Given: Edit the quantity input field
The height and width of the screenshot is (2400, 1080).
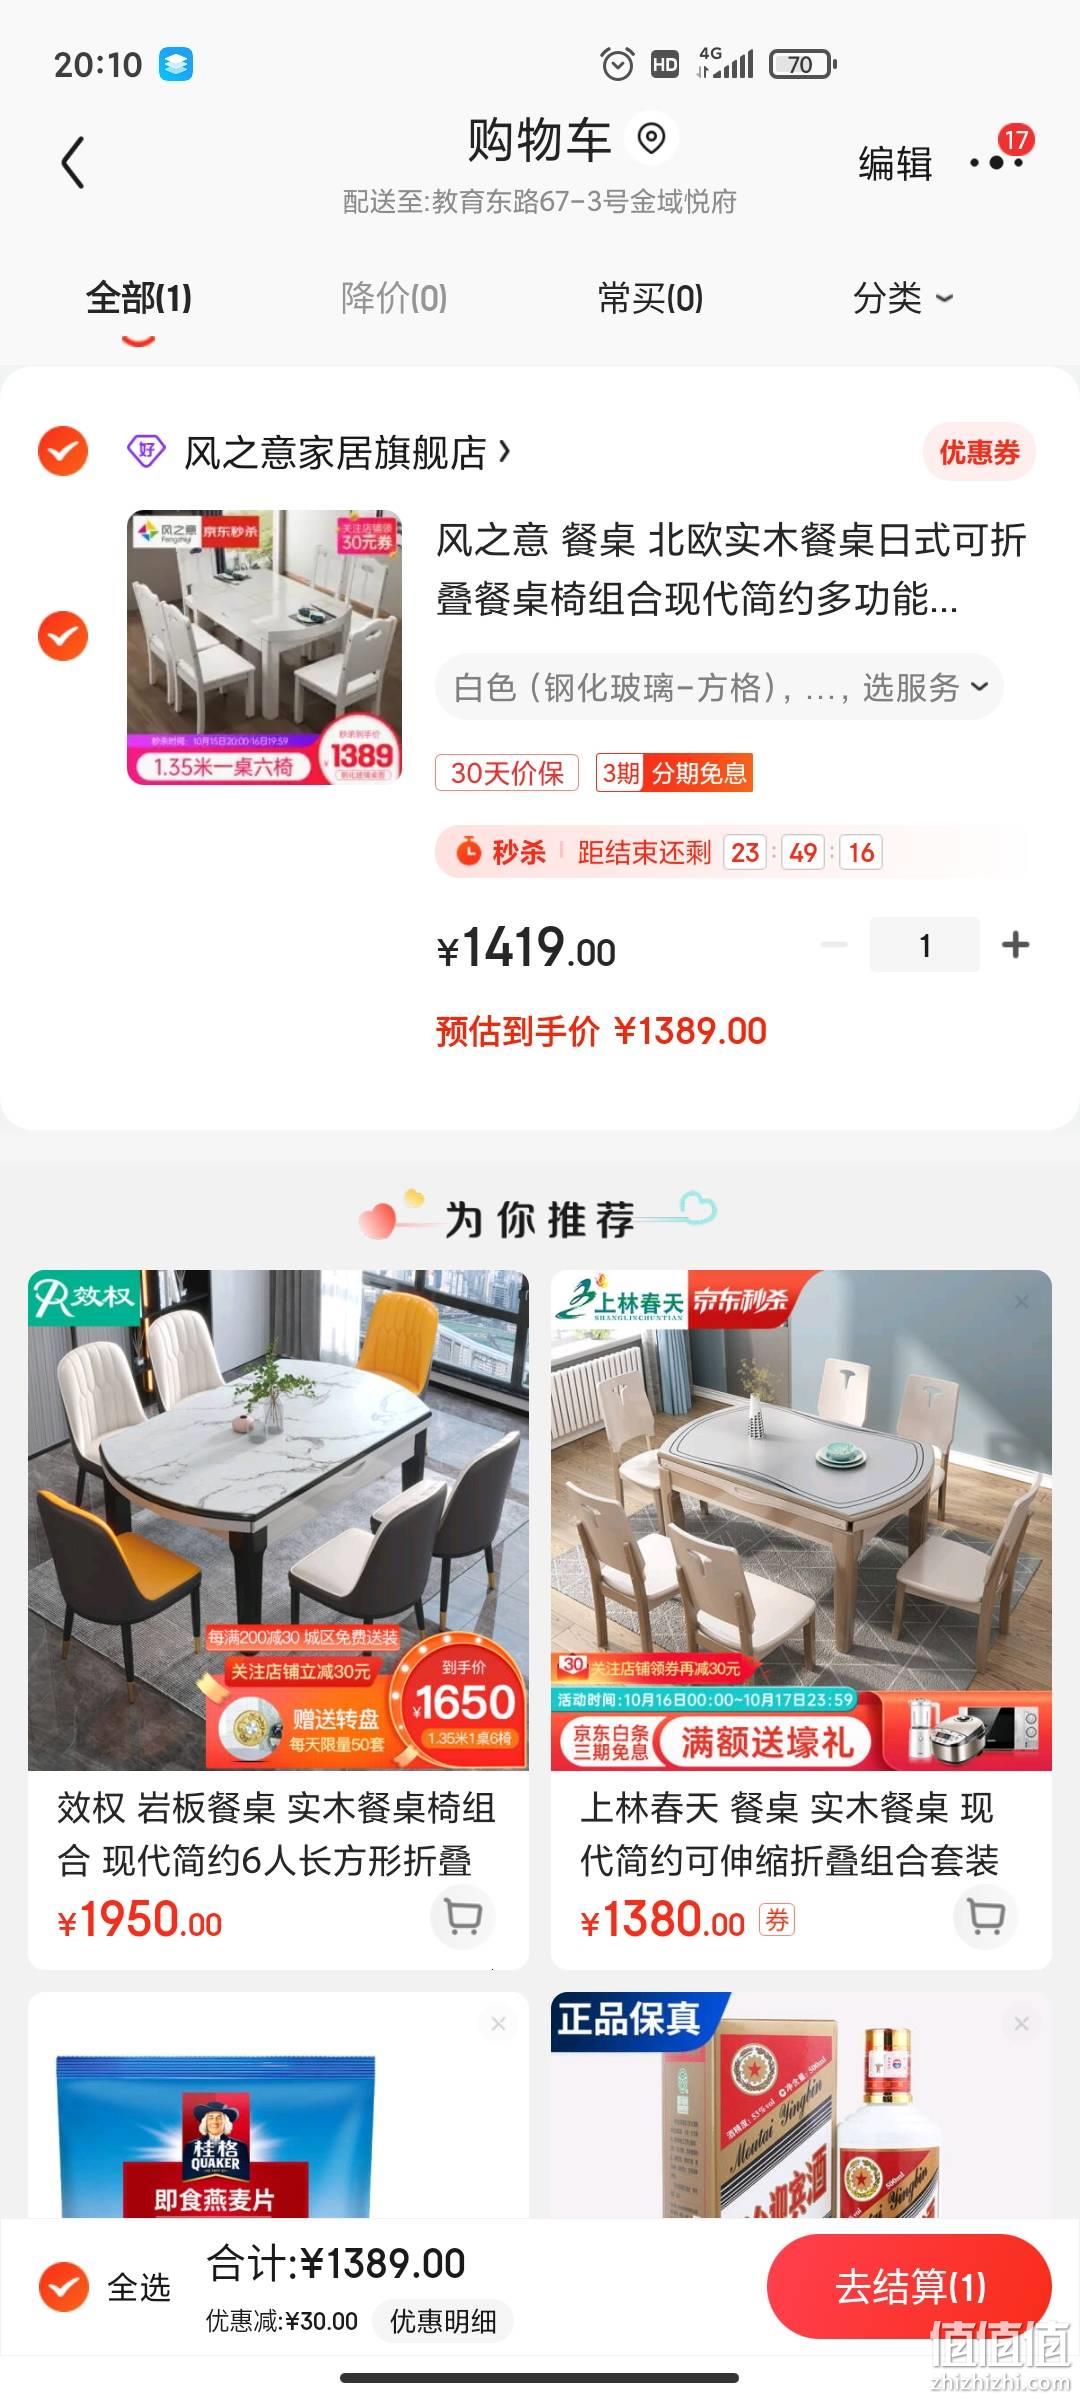Looking at the screenshot, I should tap(925, 945).
